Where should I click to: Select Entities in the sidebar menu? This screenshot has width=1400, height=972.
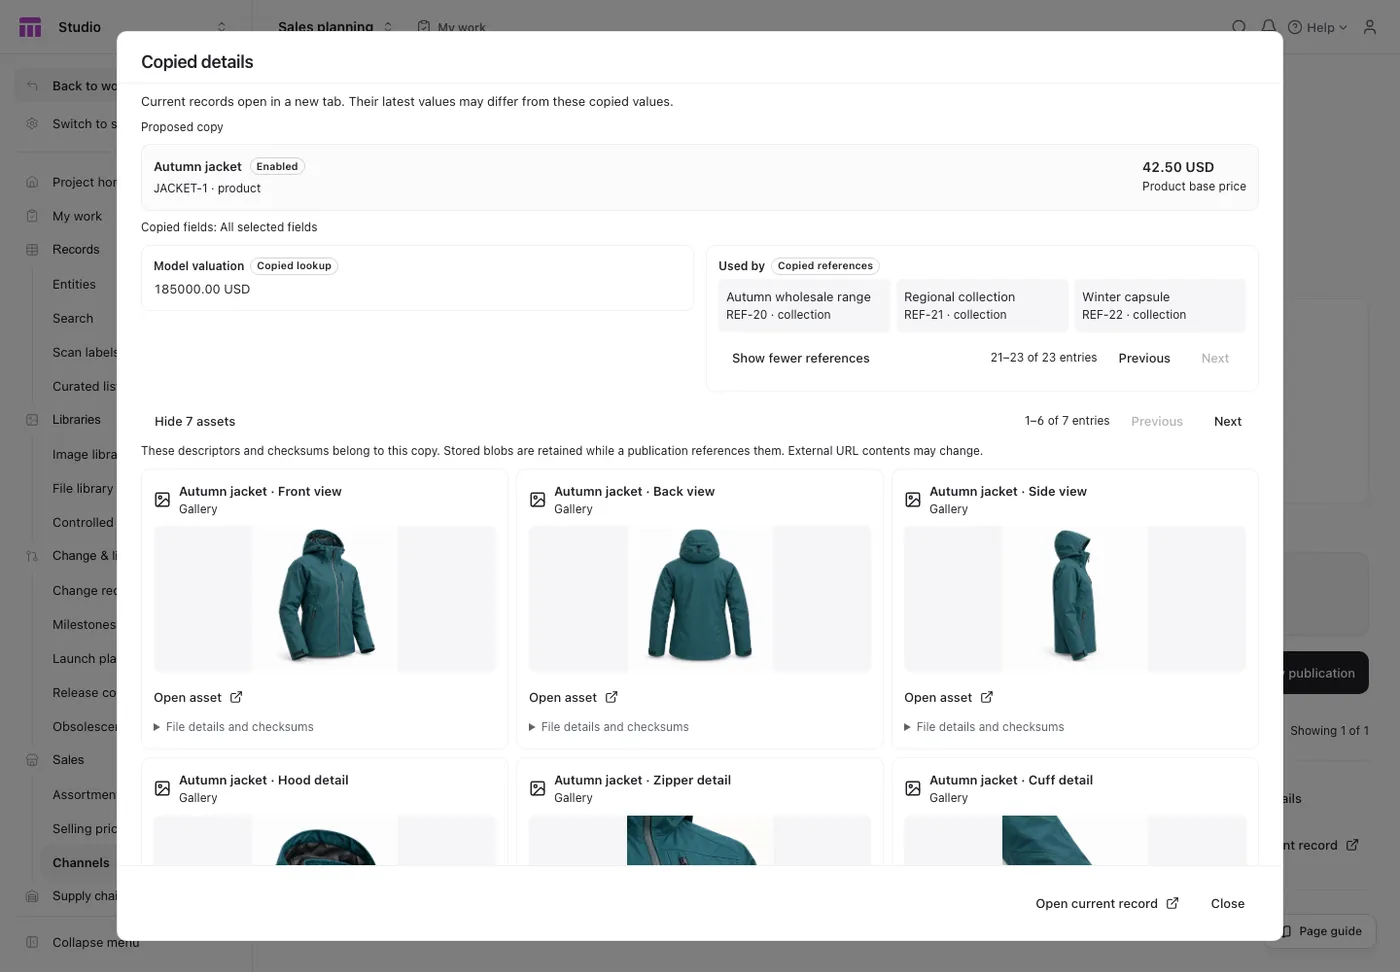(x=74, y=284)
